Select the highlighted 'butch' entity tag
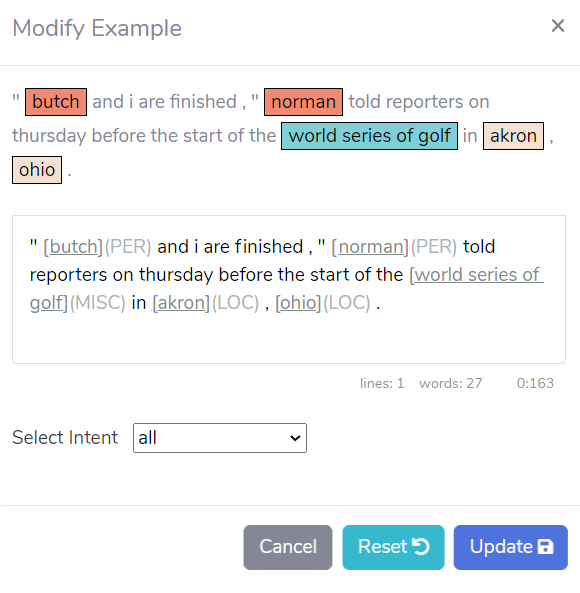The height and width of the screenshot is (593, 580). pos(56,102)
